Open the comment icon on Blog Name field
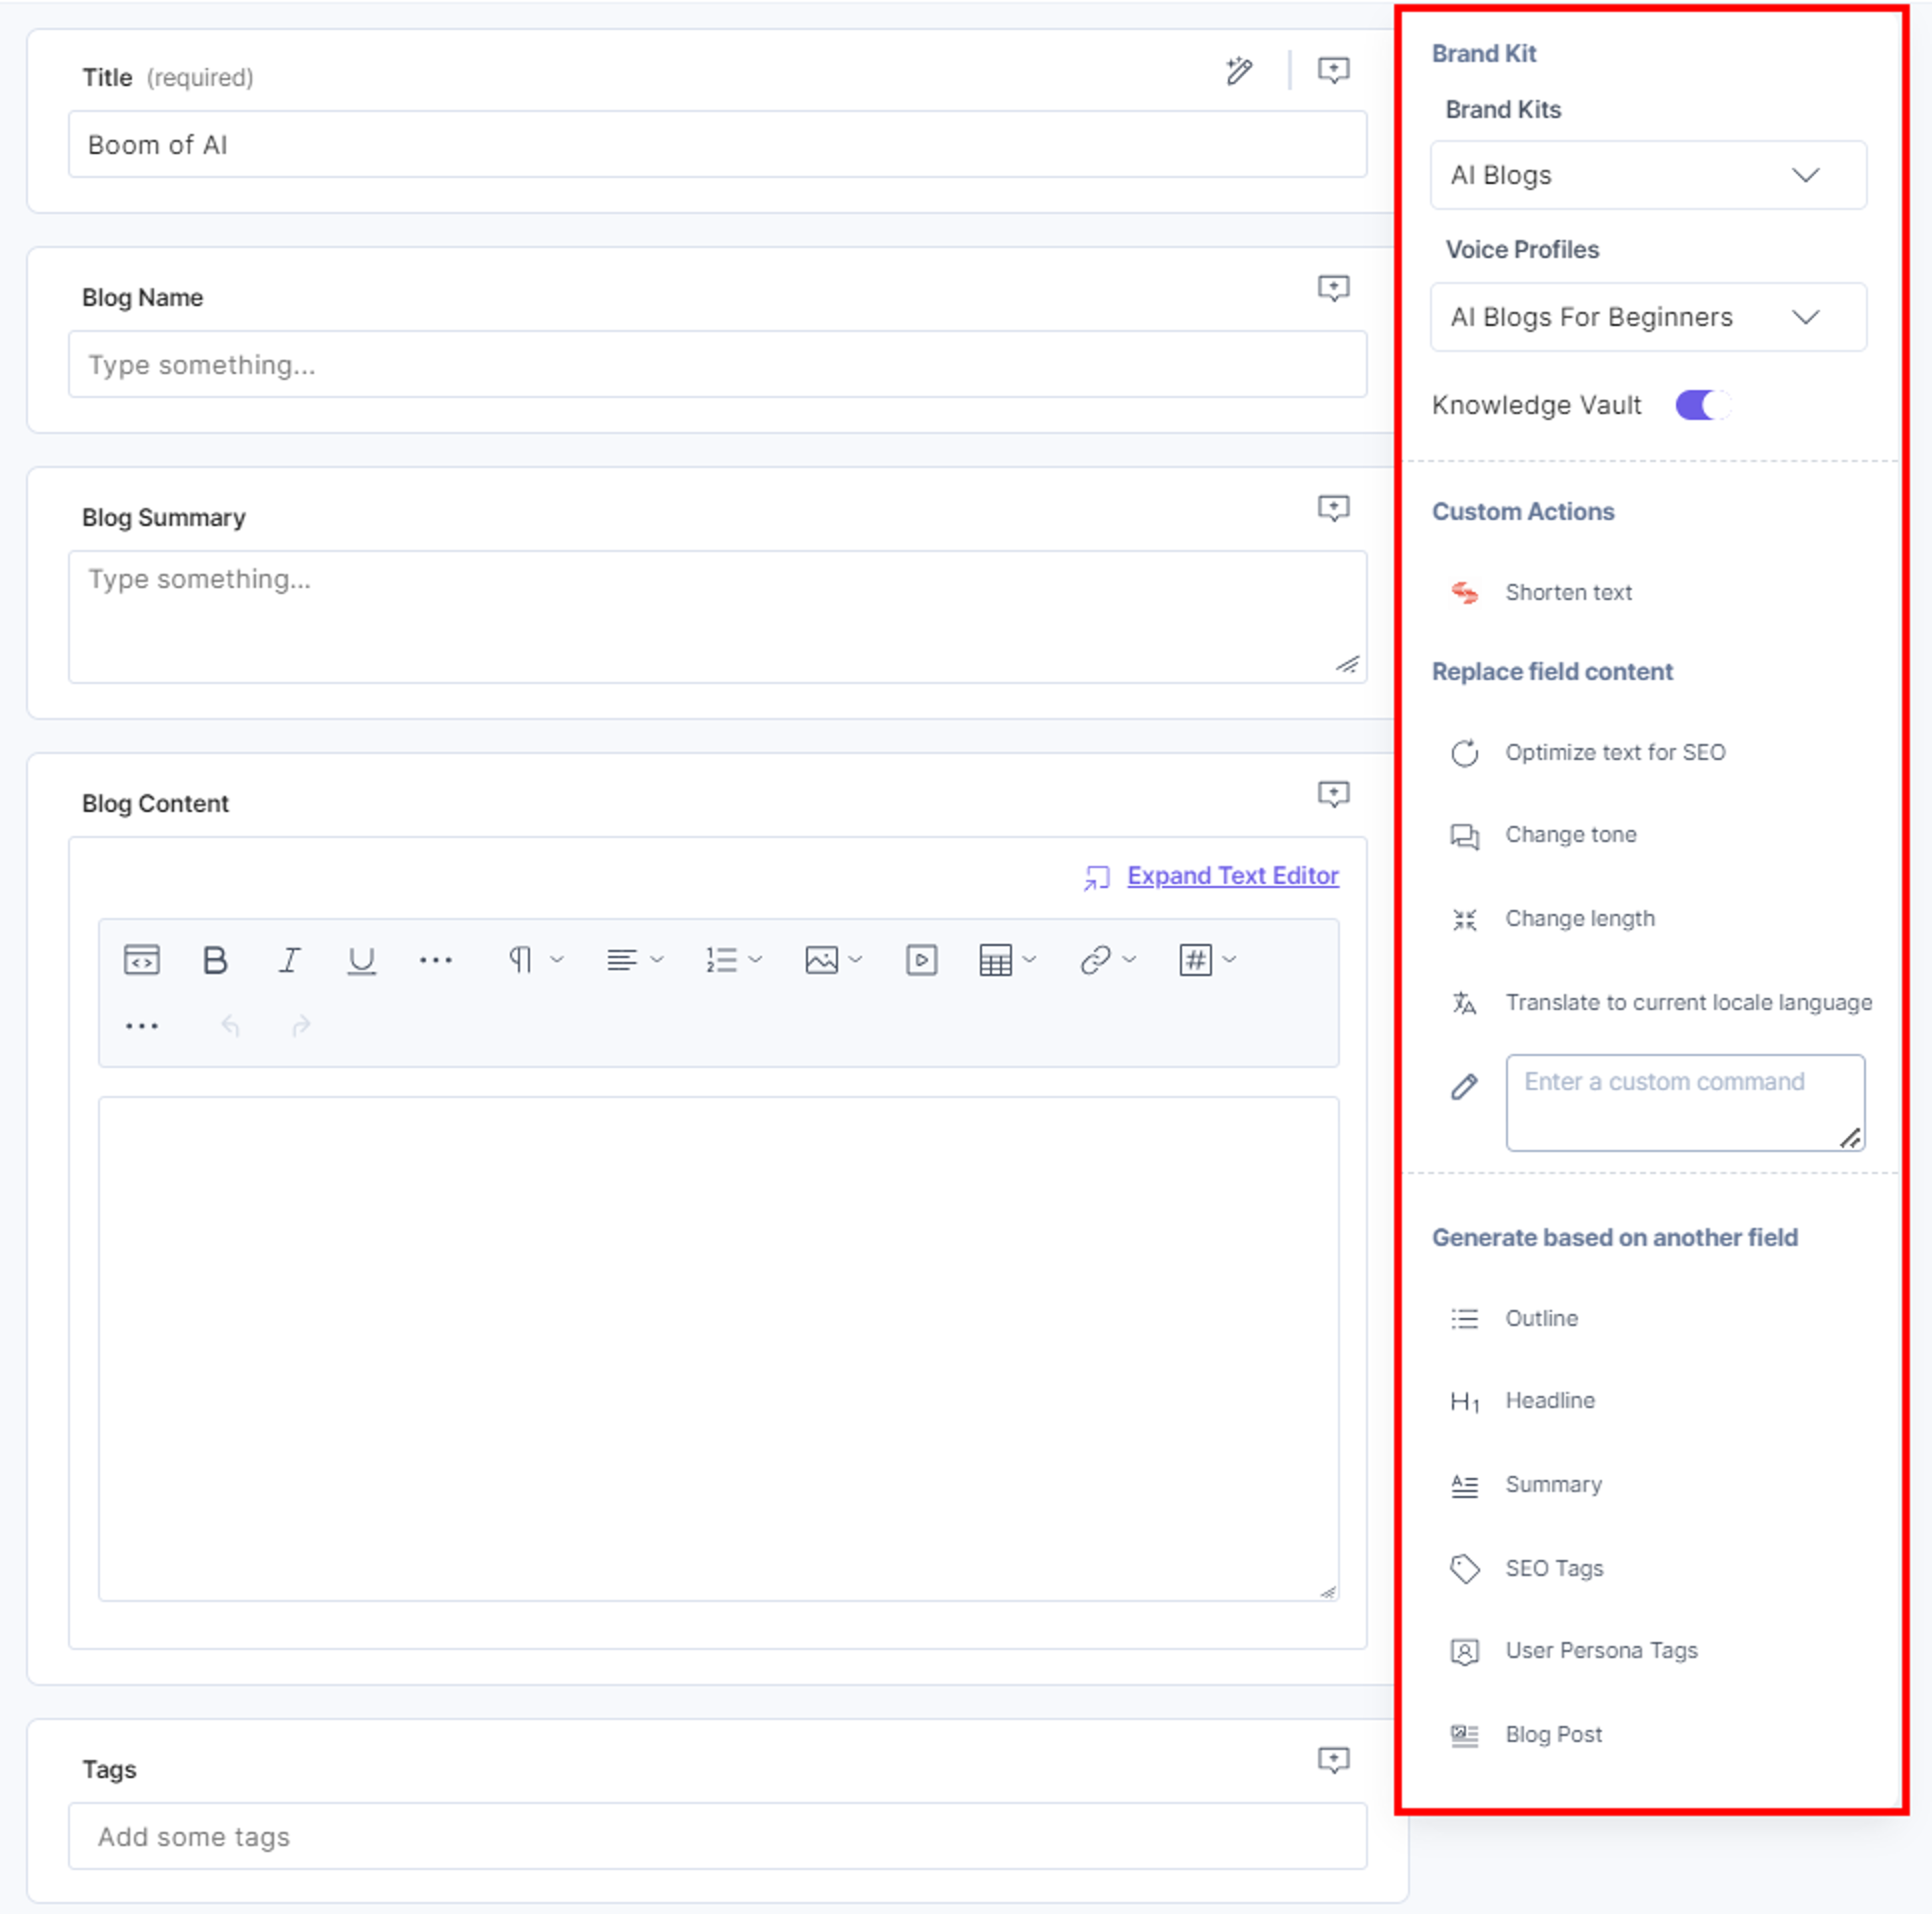Viewport: 1932px width, 1914px height. 1333,288
